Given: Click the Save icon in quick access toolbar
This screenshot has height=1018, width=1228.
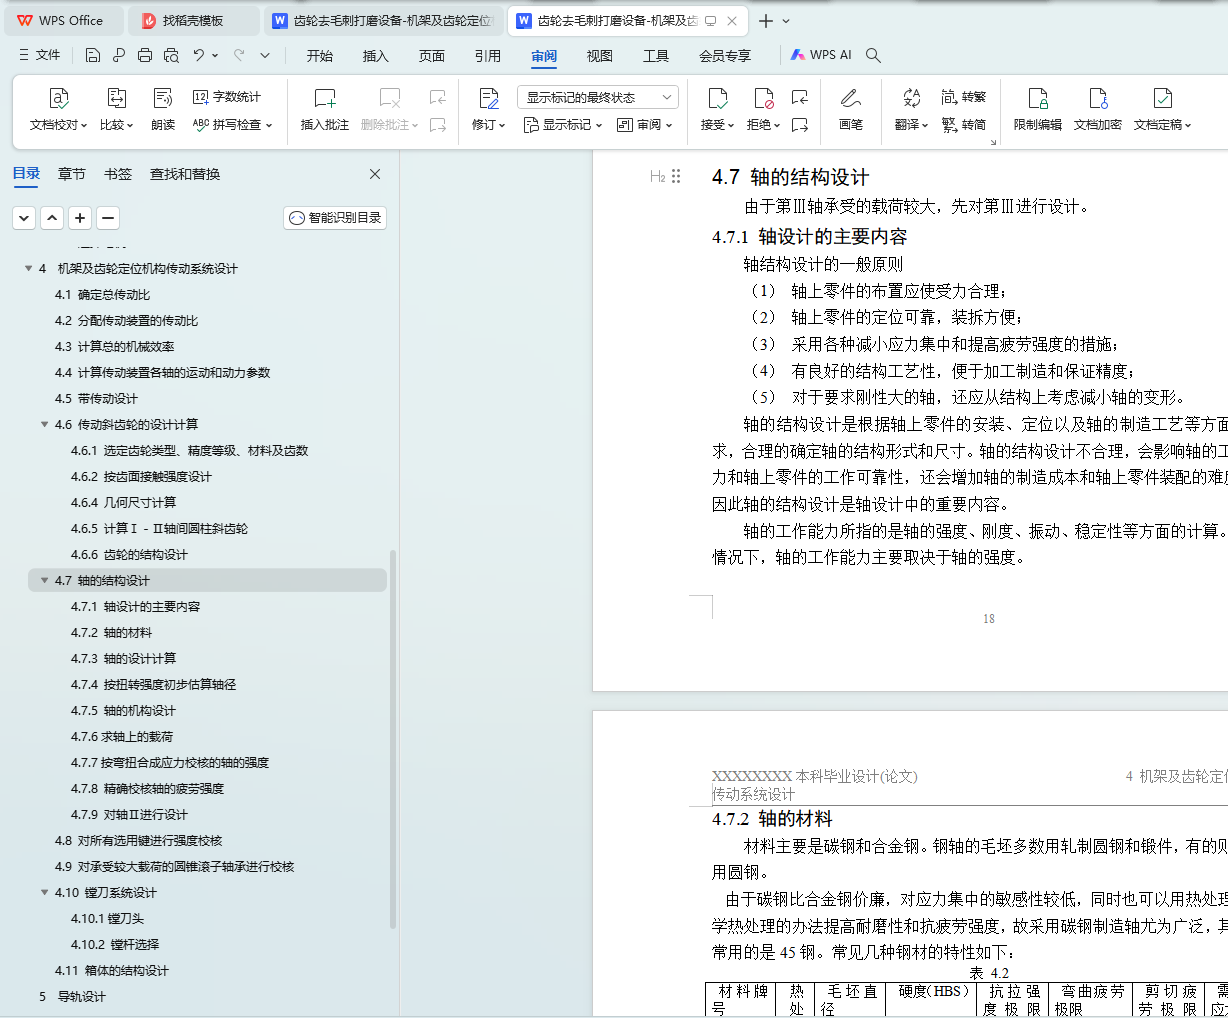Looking at the screenshot, I should click(x=93, y=55).
